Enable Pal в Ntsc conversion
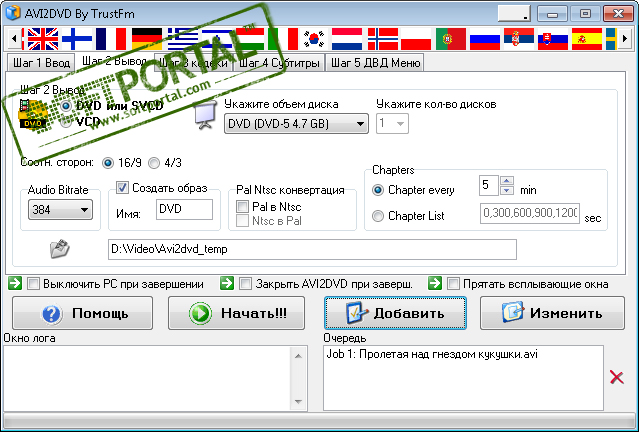639x432 pixels. point(242,206)
